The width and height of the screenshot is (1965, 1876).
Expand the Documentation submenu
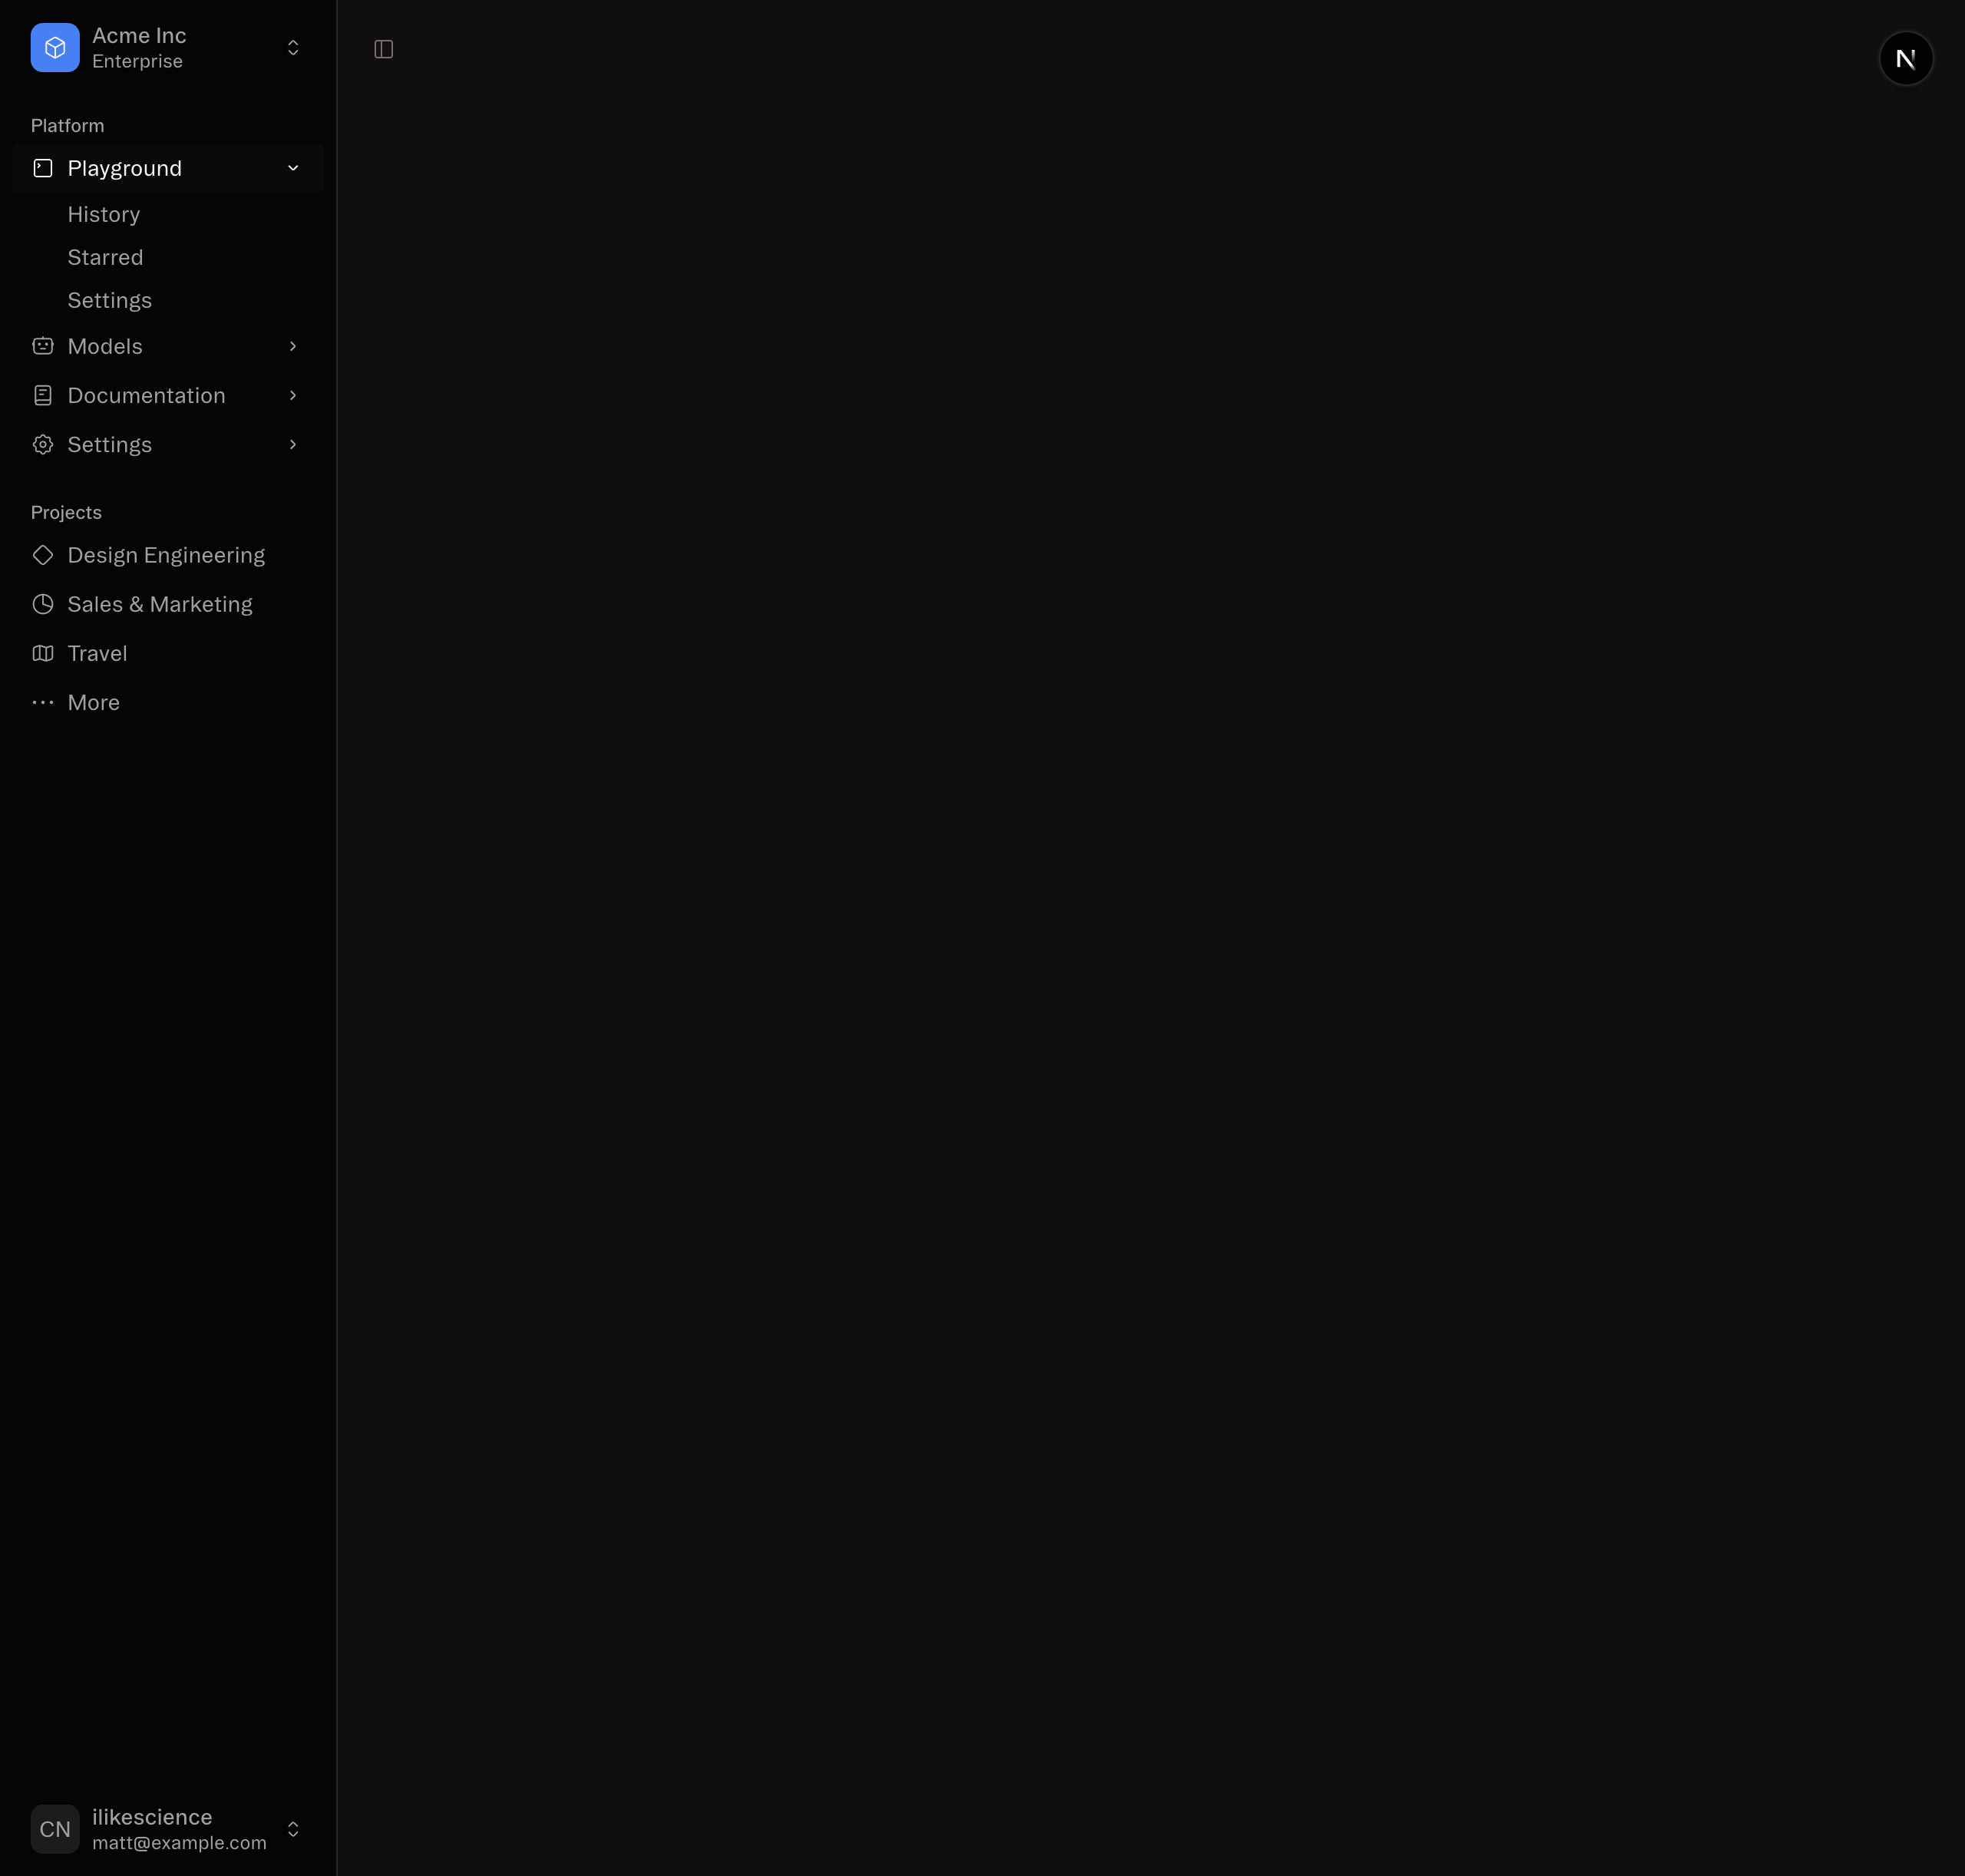tap(292, 395)
